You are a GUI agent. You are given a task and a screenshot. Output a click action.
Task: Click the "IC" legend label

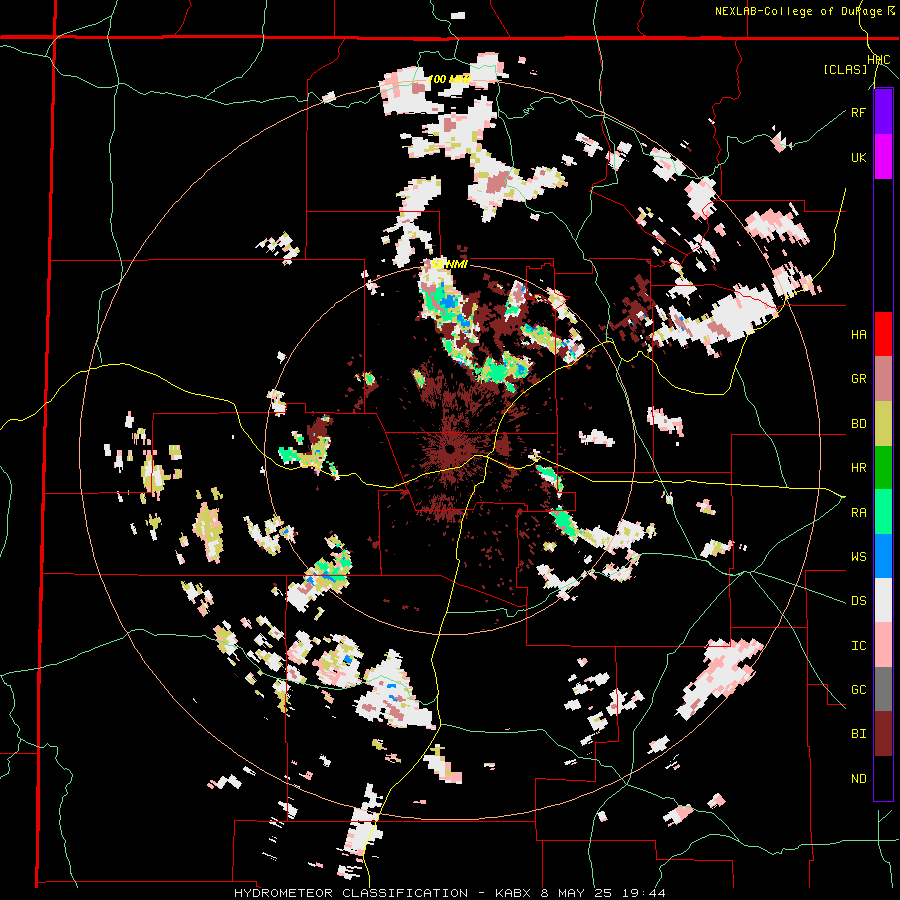coord(858,646)
